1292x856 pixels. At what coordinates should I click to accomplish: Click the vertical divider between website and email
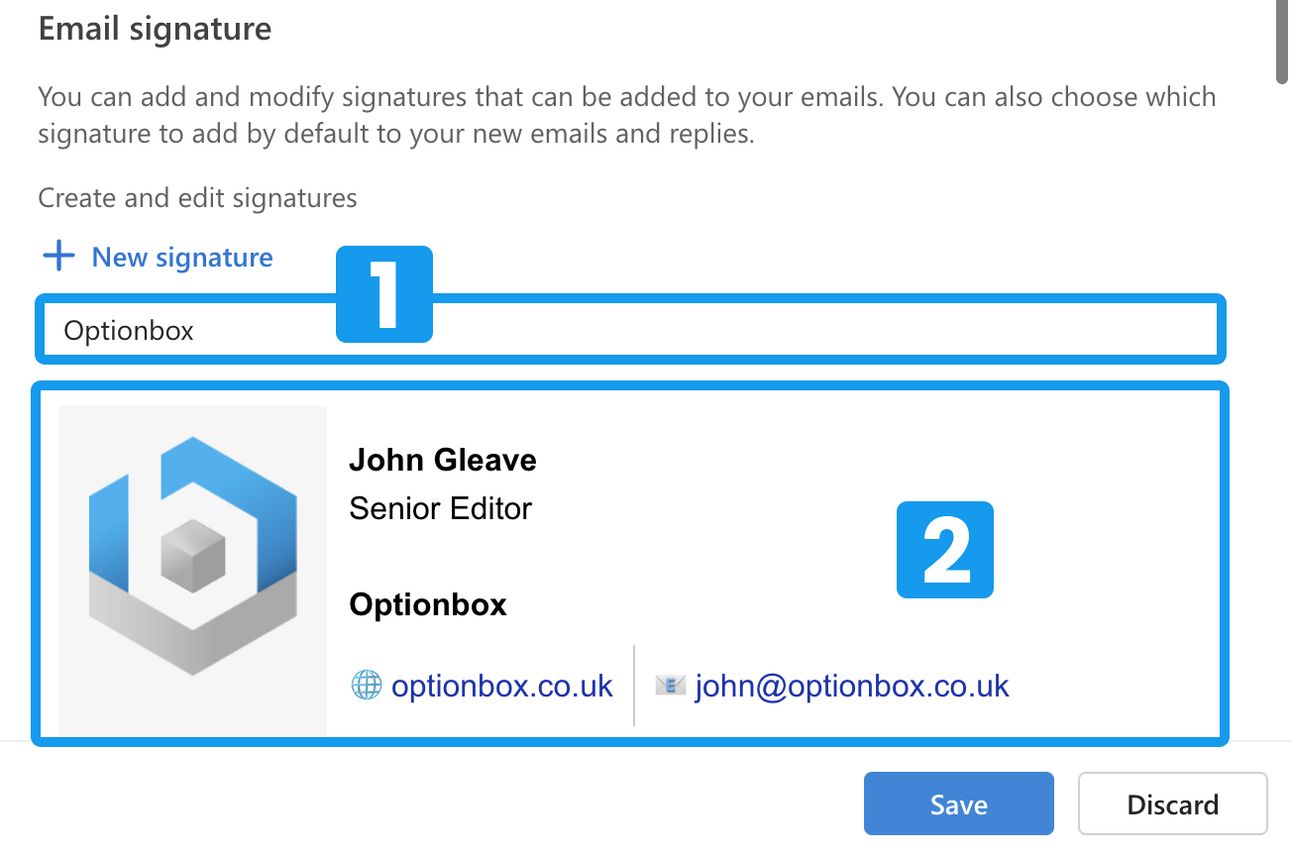coord(634,685)
